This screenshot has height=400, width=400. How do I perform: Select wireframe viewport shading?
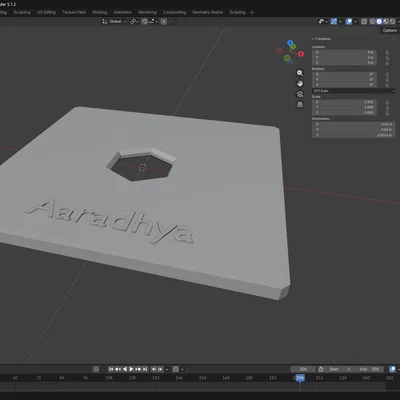click(x=373, y=21)
